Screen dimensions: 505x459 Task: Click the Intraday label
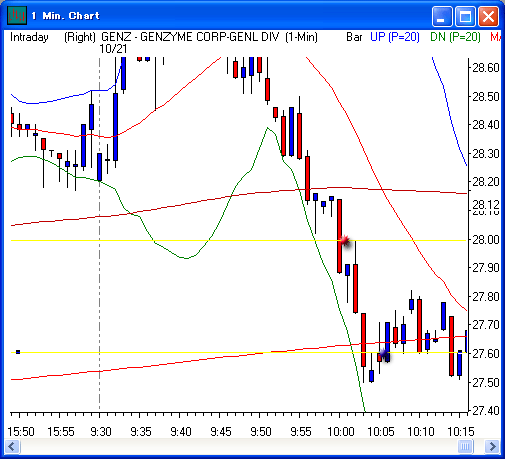(29, 37)
